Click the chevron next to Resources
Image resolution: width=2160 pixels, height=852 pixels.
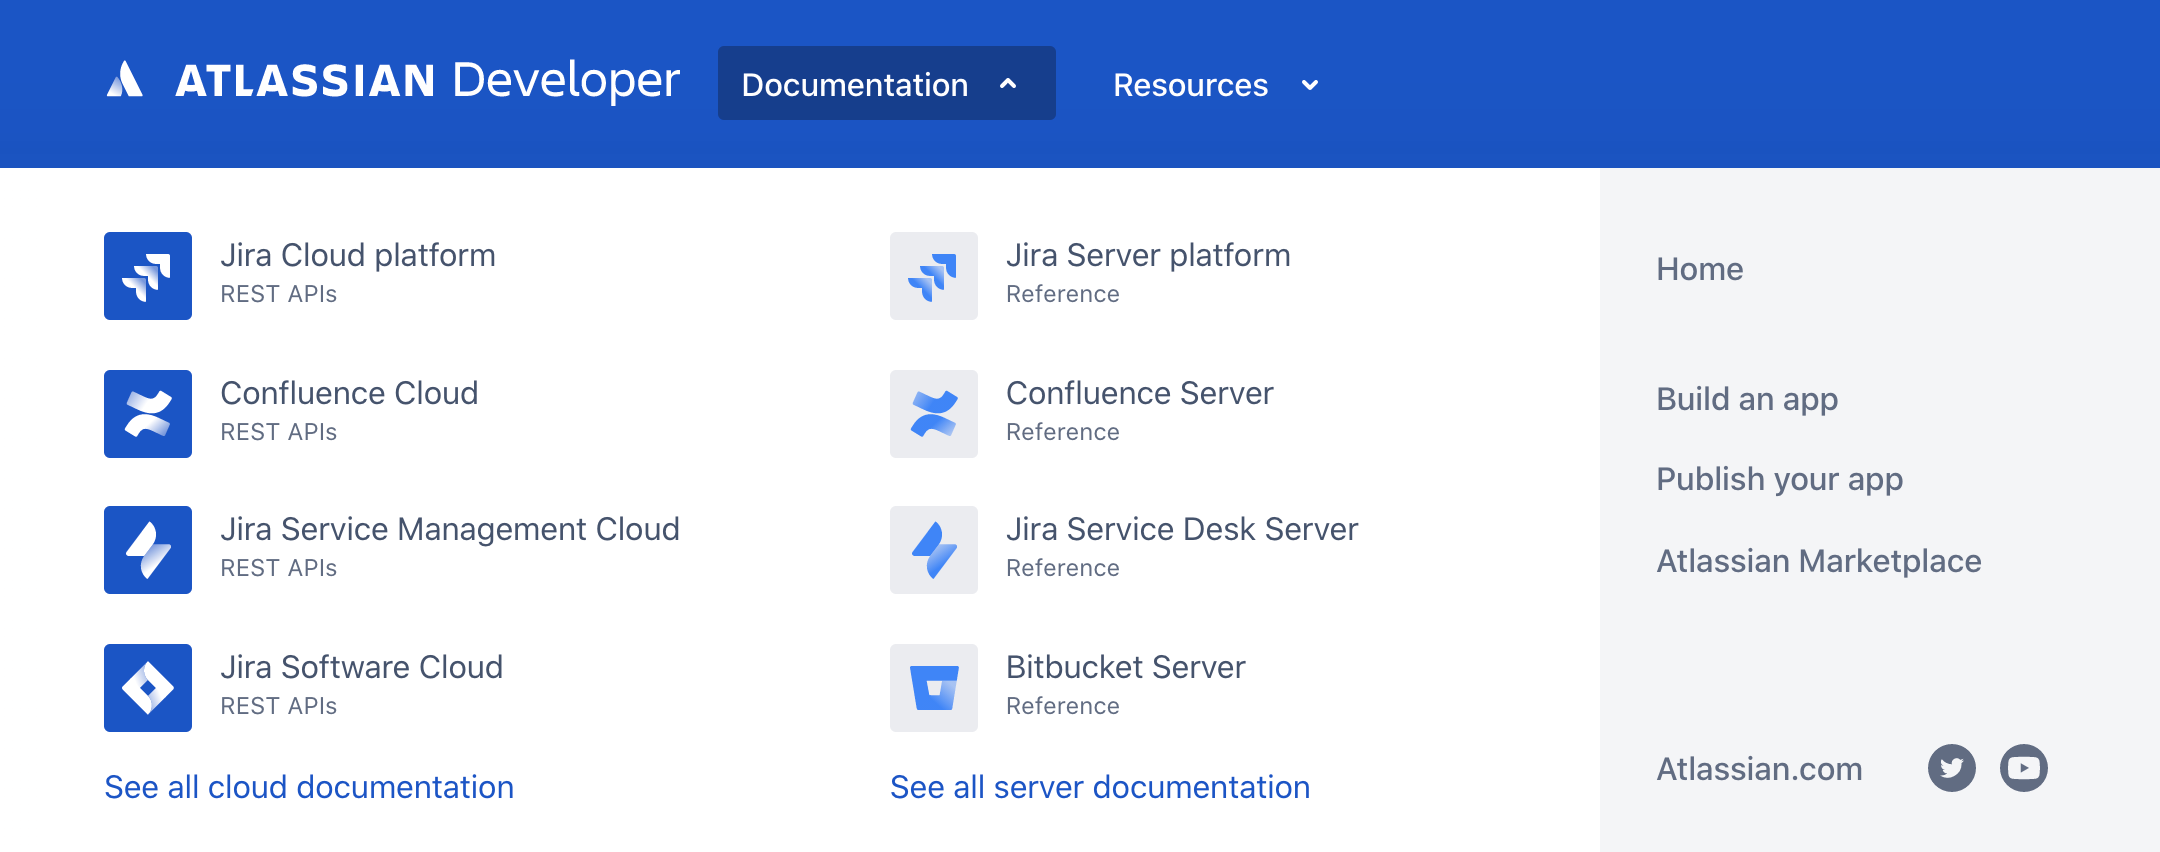click(1310, 86)
